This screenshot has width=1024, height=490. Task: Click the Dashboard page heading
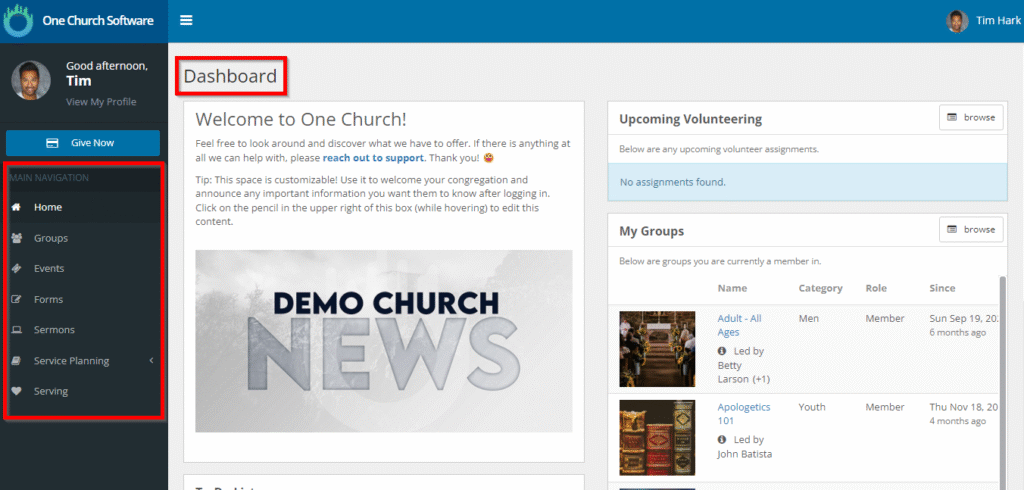point(231,76)
